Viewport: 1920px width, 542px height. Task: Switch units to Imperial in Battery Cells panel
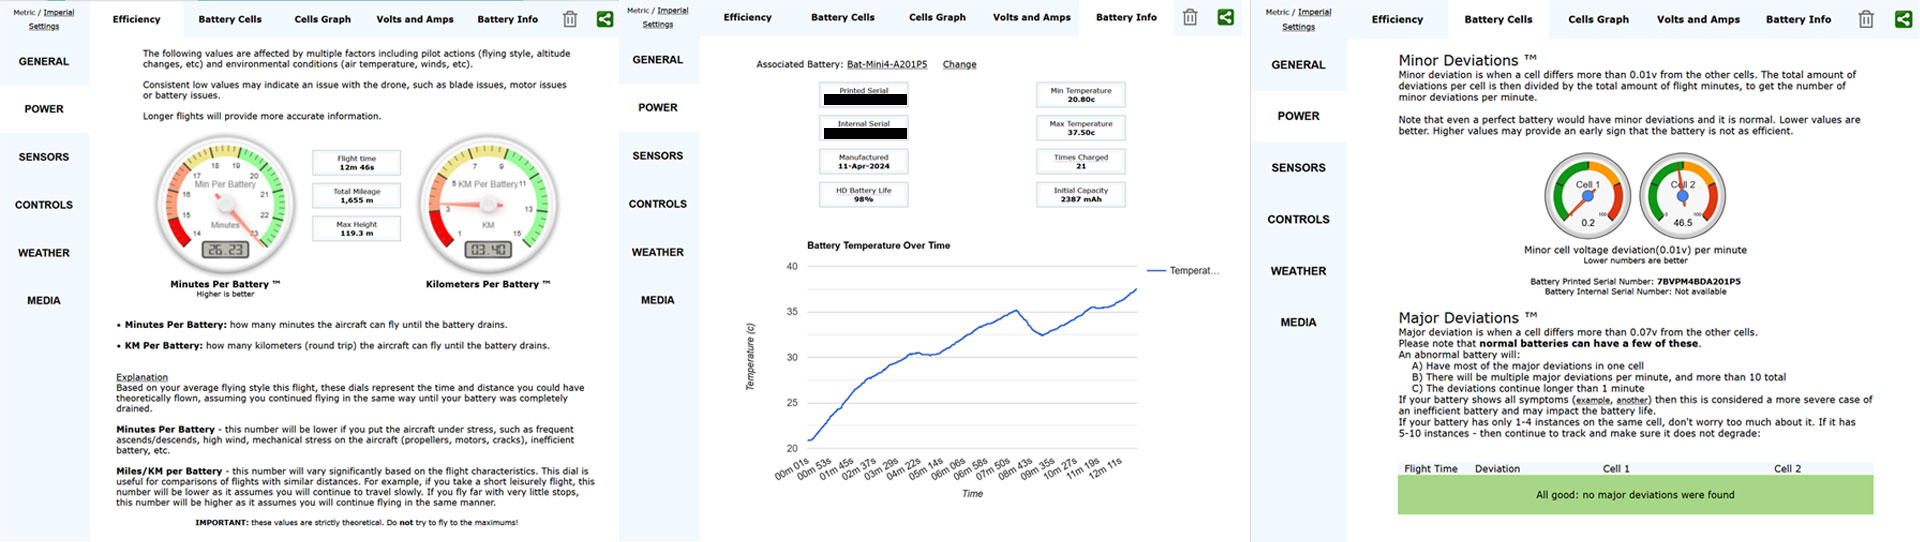(x=1315, y=13)
